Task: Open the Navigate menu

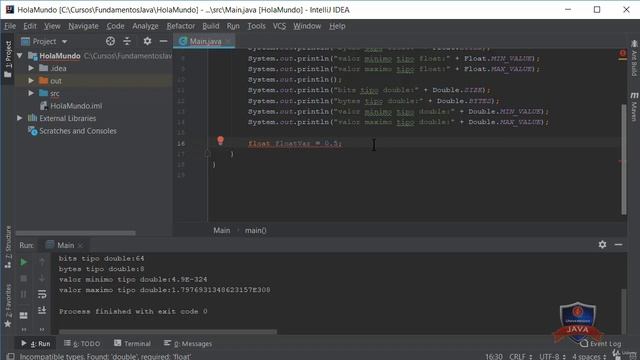Action: click(83, 26)
